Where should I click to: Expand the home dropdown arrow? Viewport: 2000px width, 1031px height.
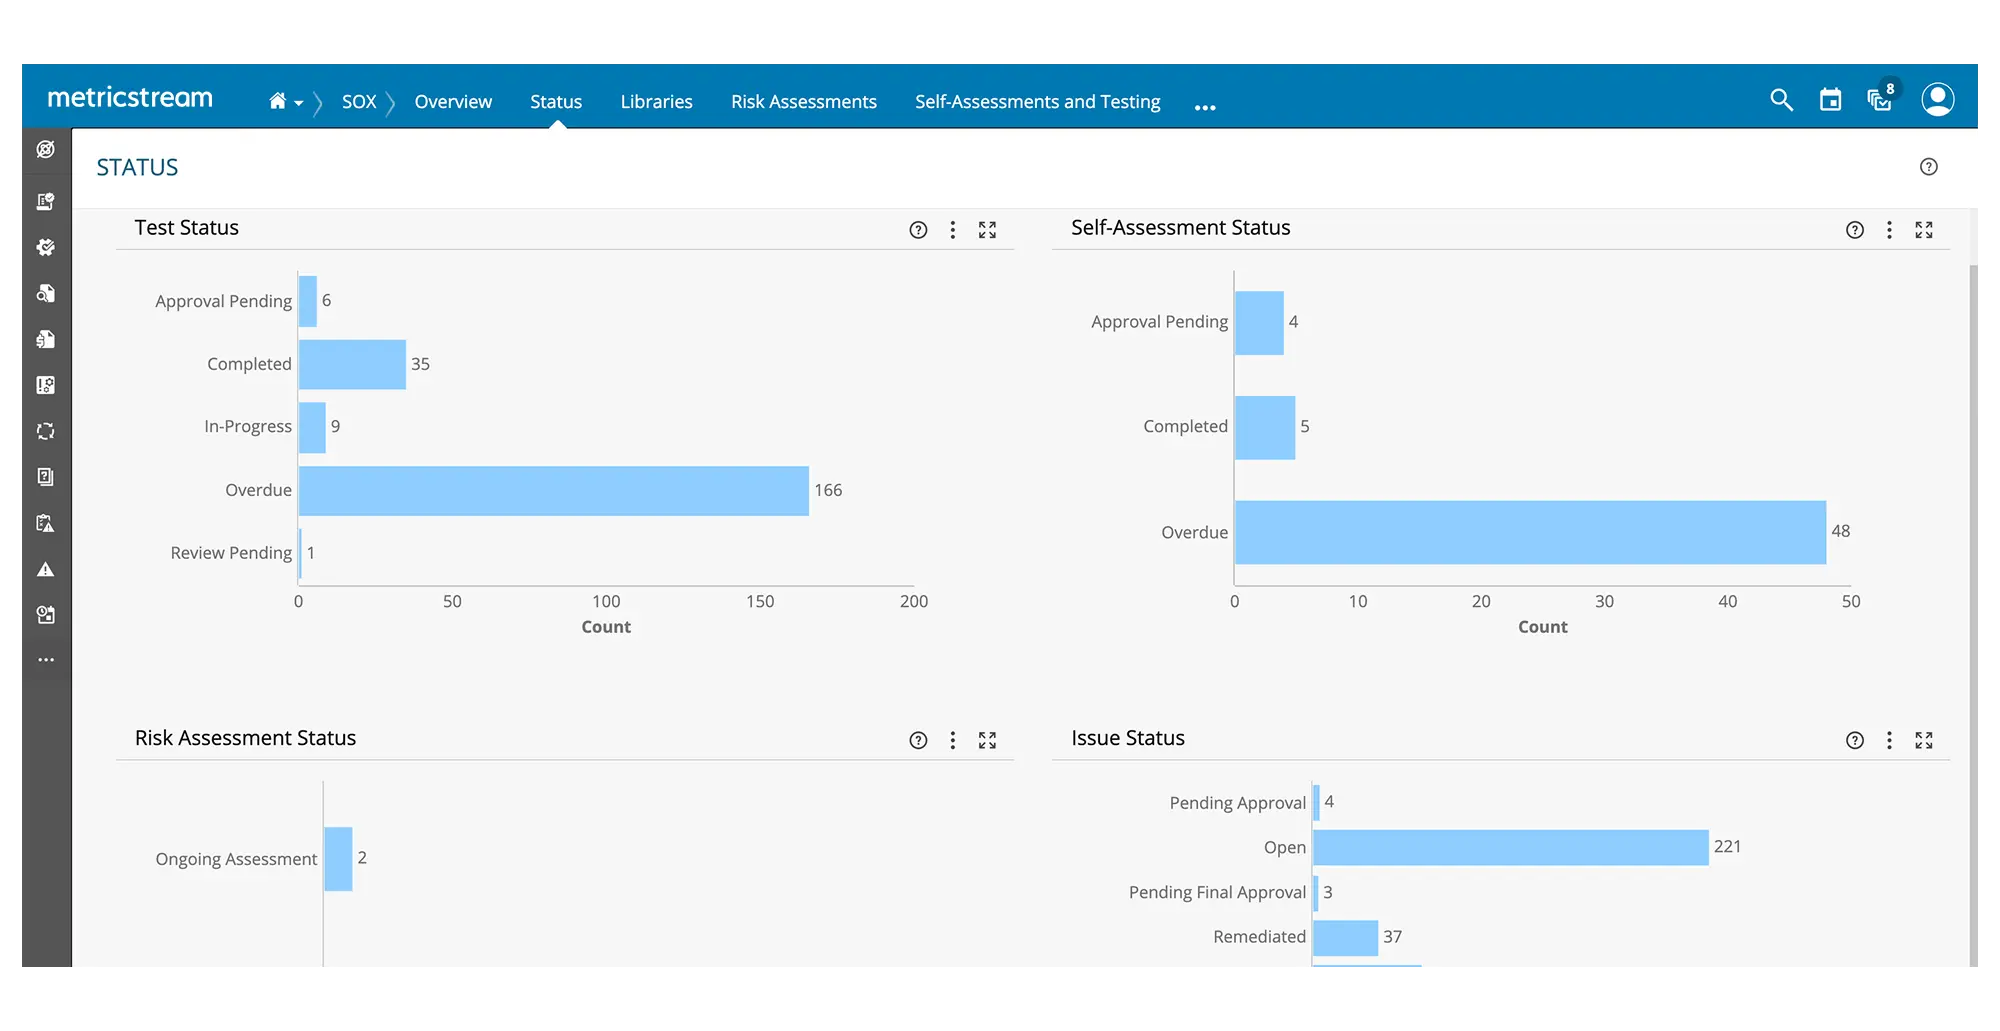point(298,103)
